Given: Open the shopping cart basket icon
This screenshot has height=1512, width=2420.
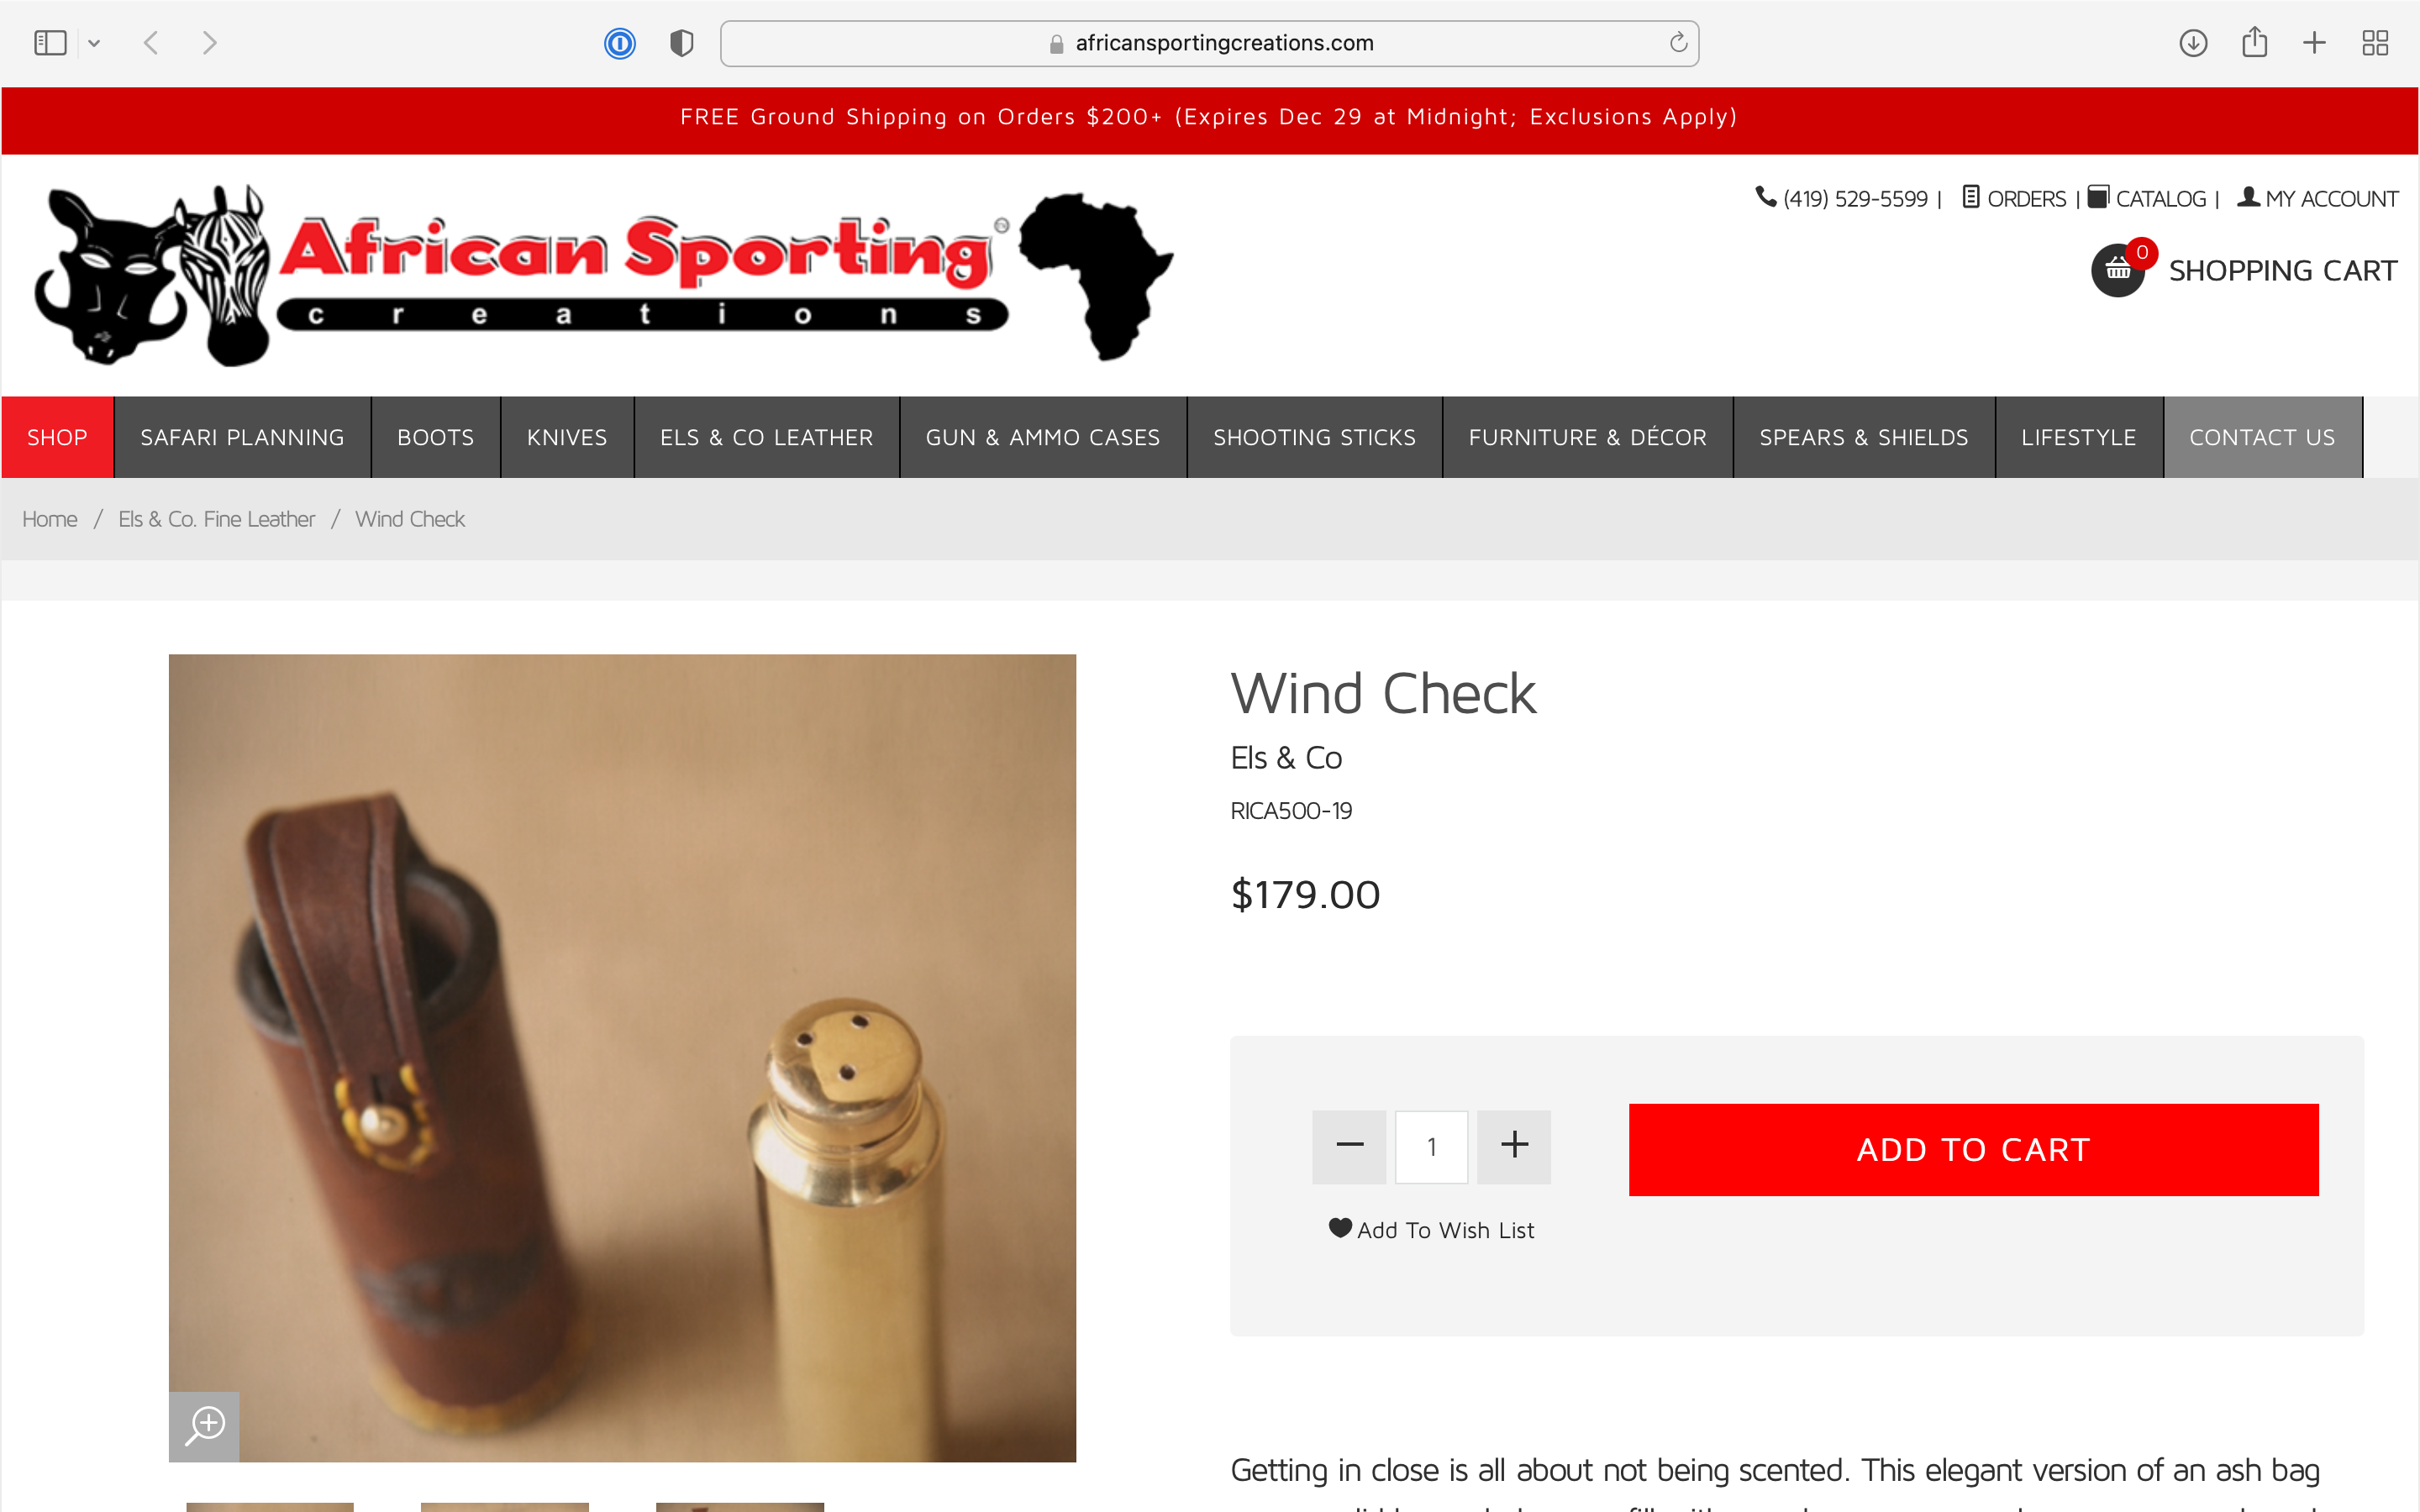Looking at the screenshot, I should 2118,270.
